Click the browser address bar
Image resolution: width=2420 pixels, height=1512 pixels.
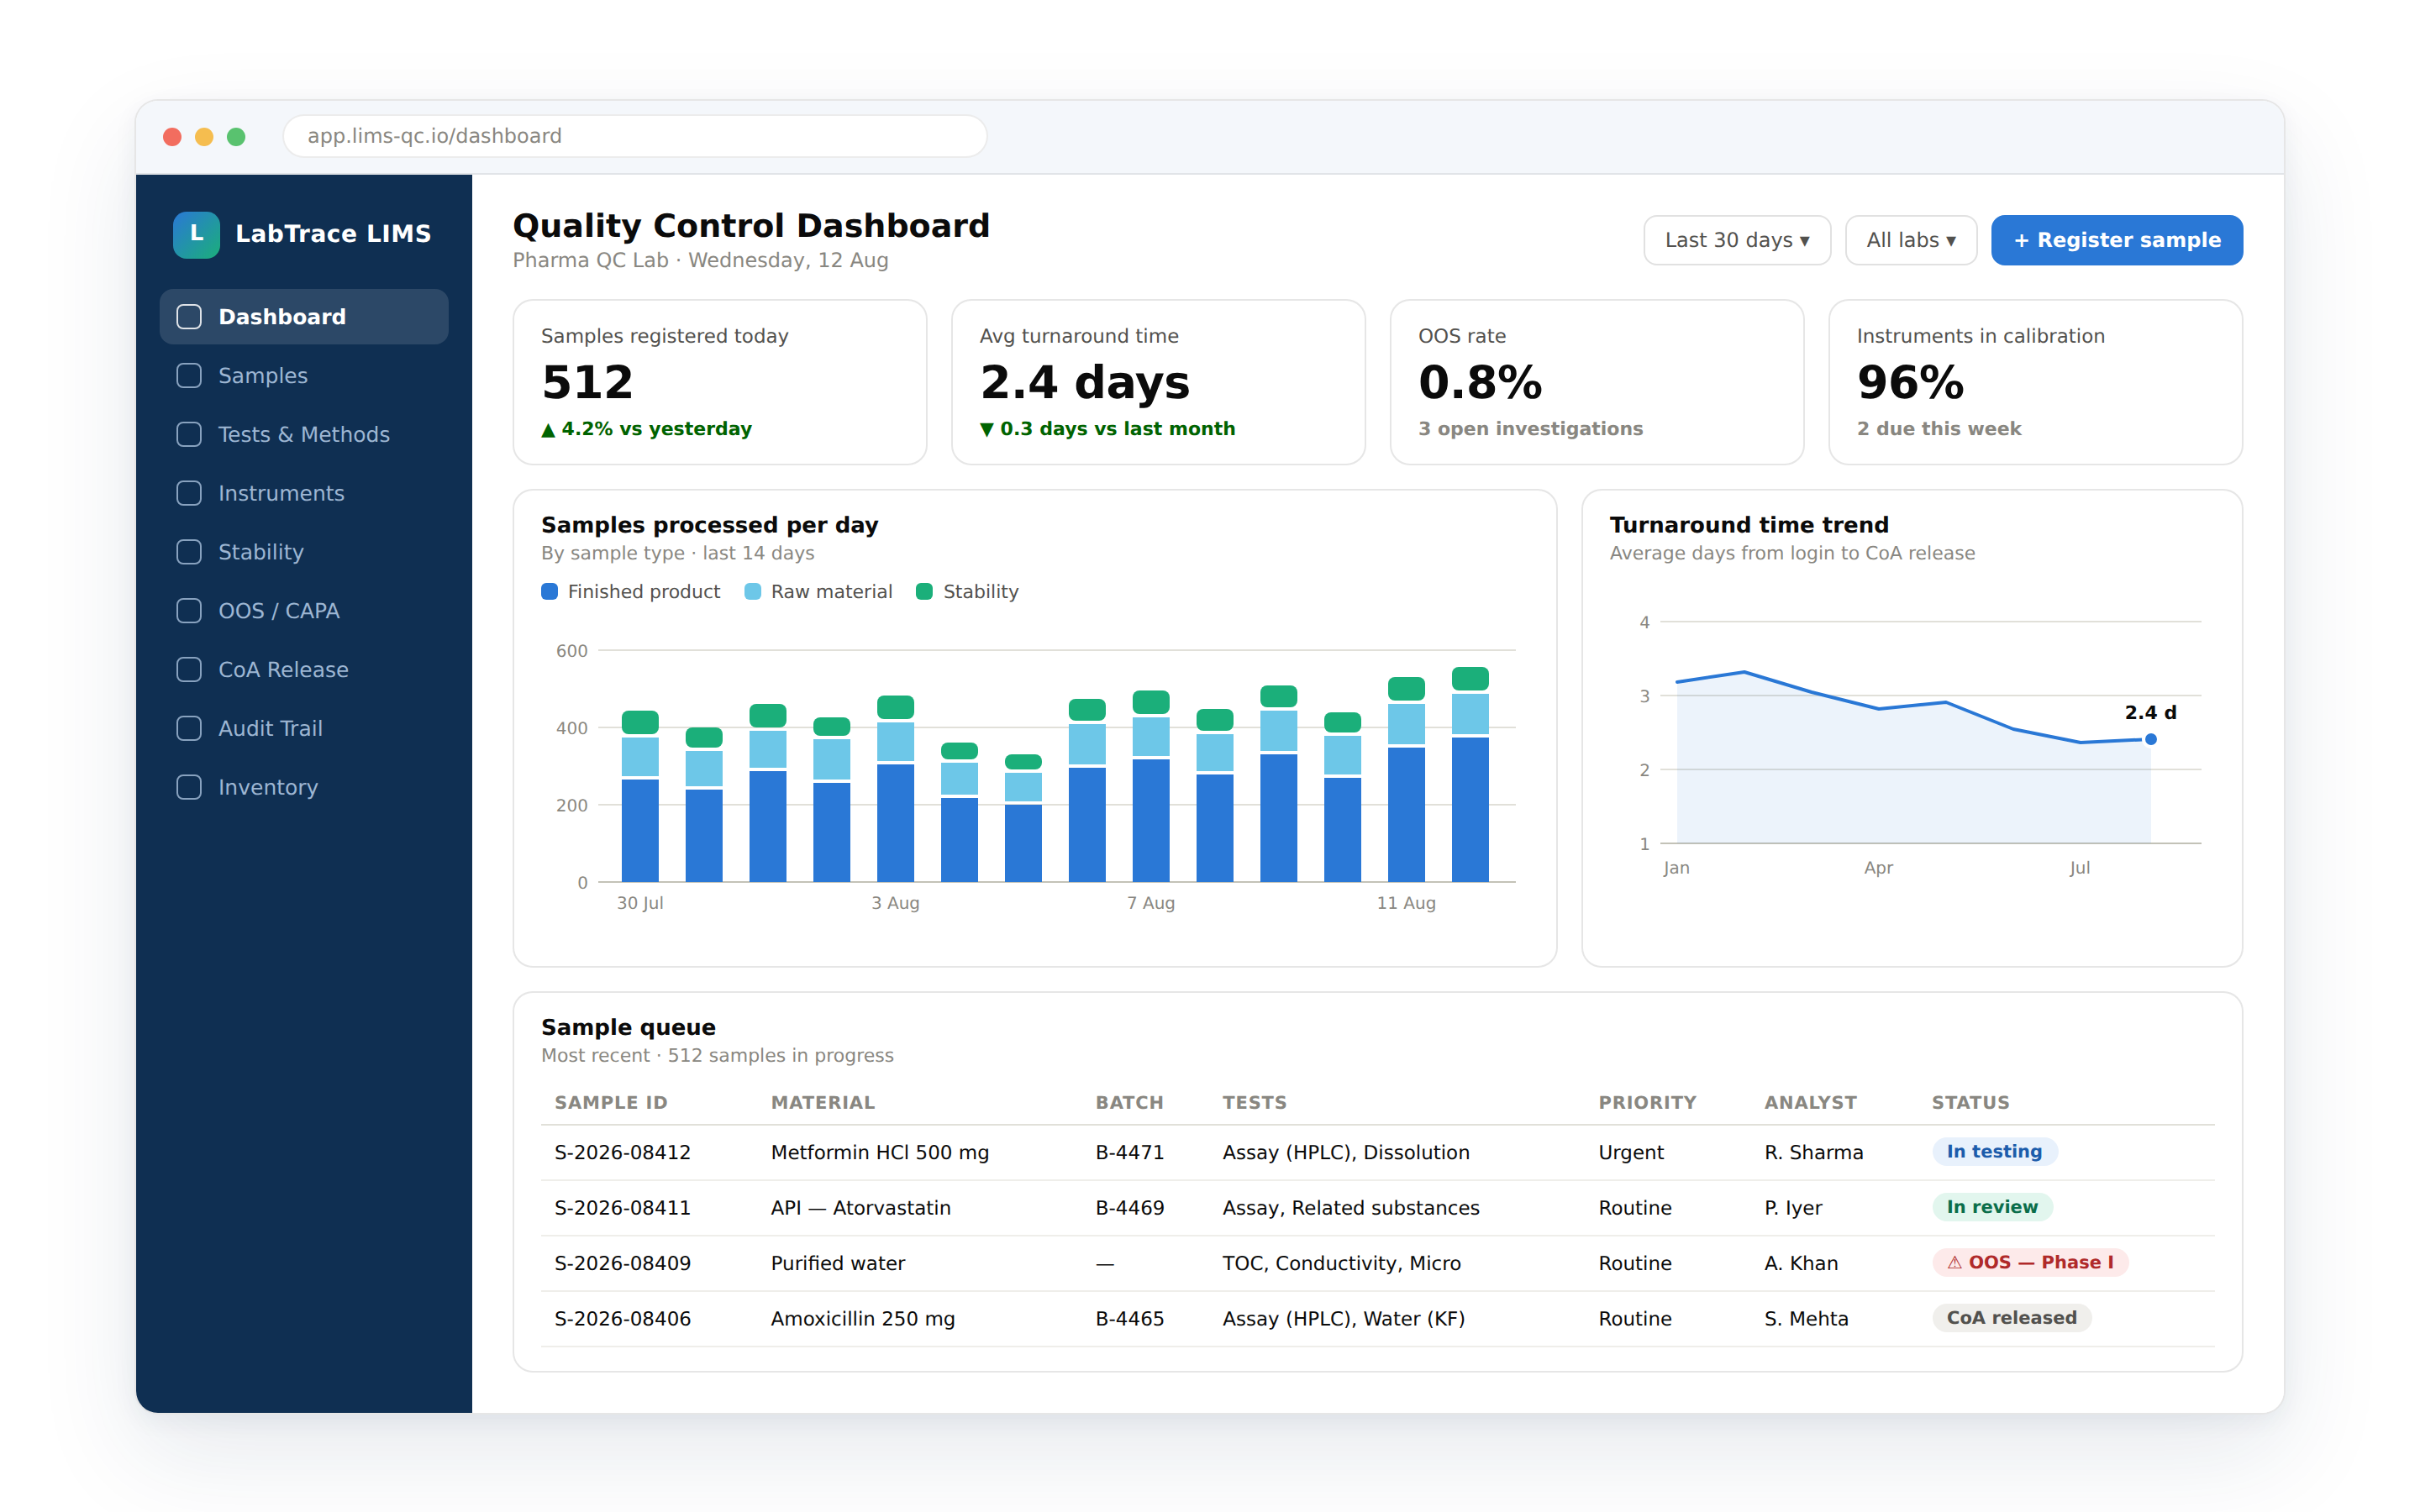635,136
